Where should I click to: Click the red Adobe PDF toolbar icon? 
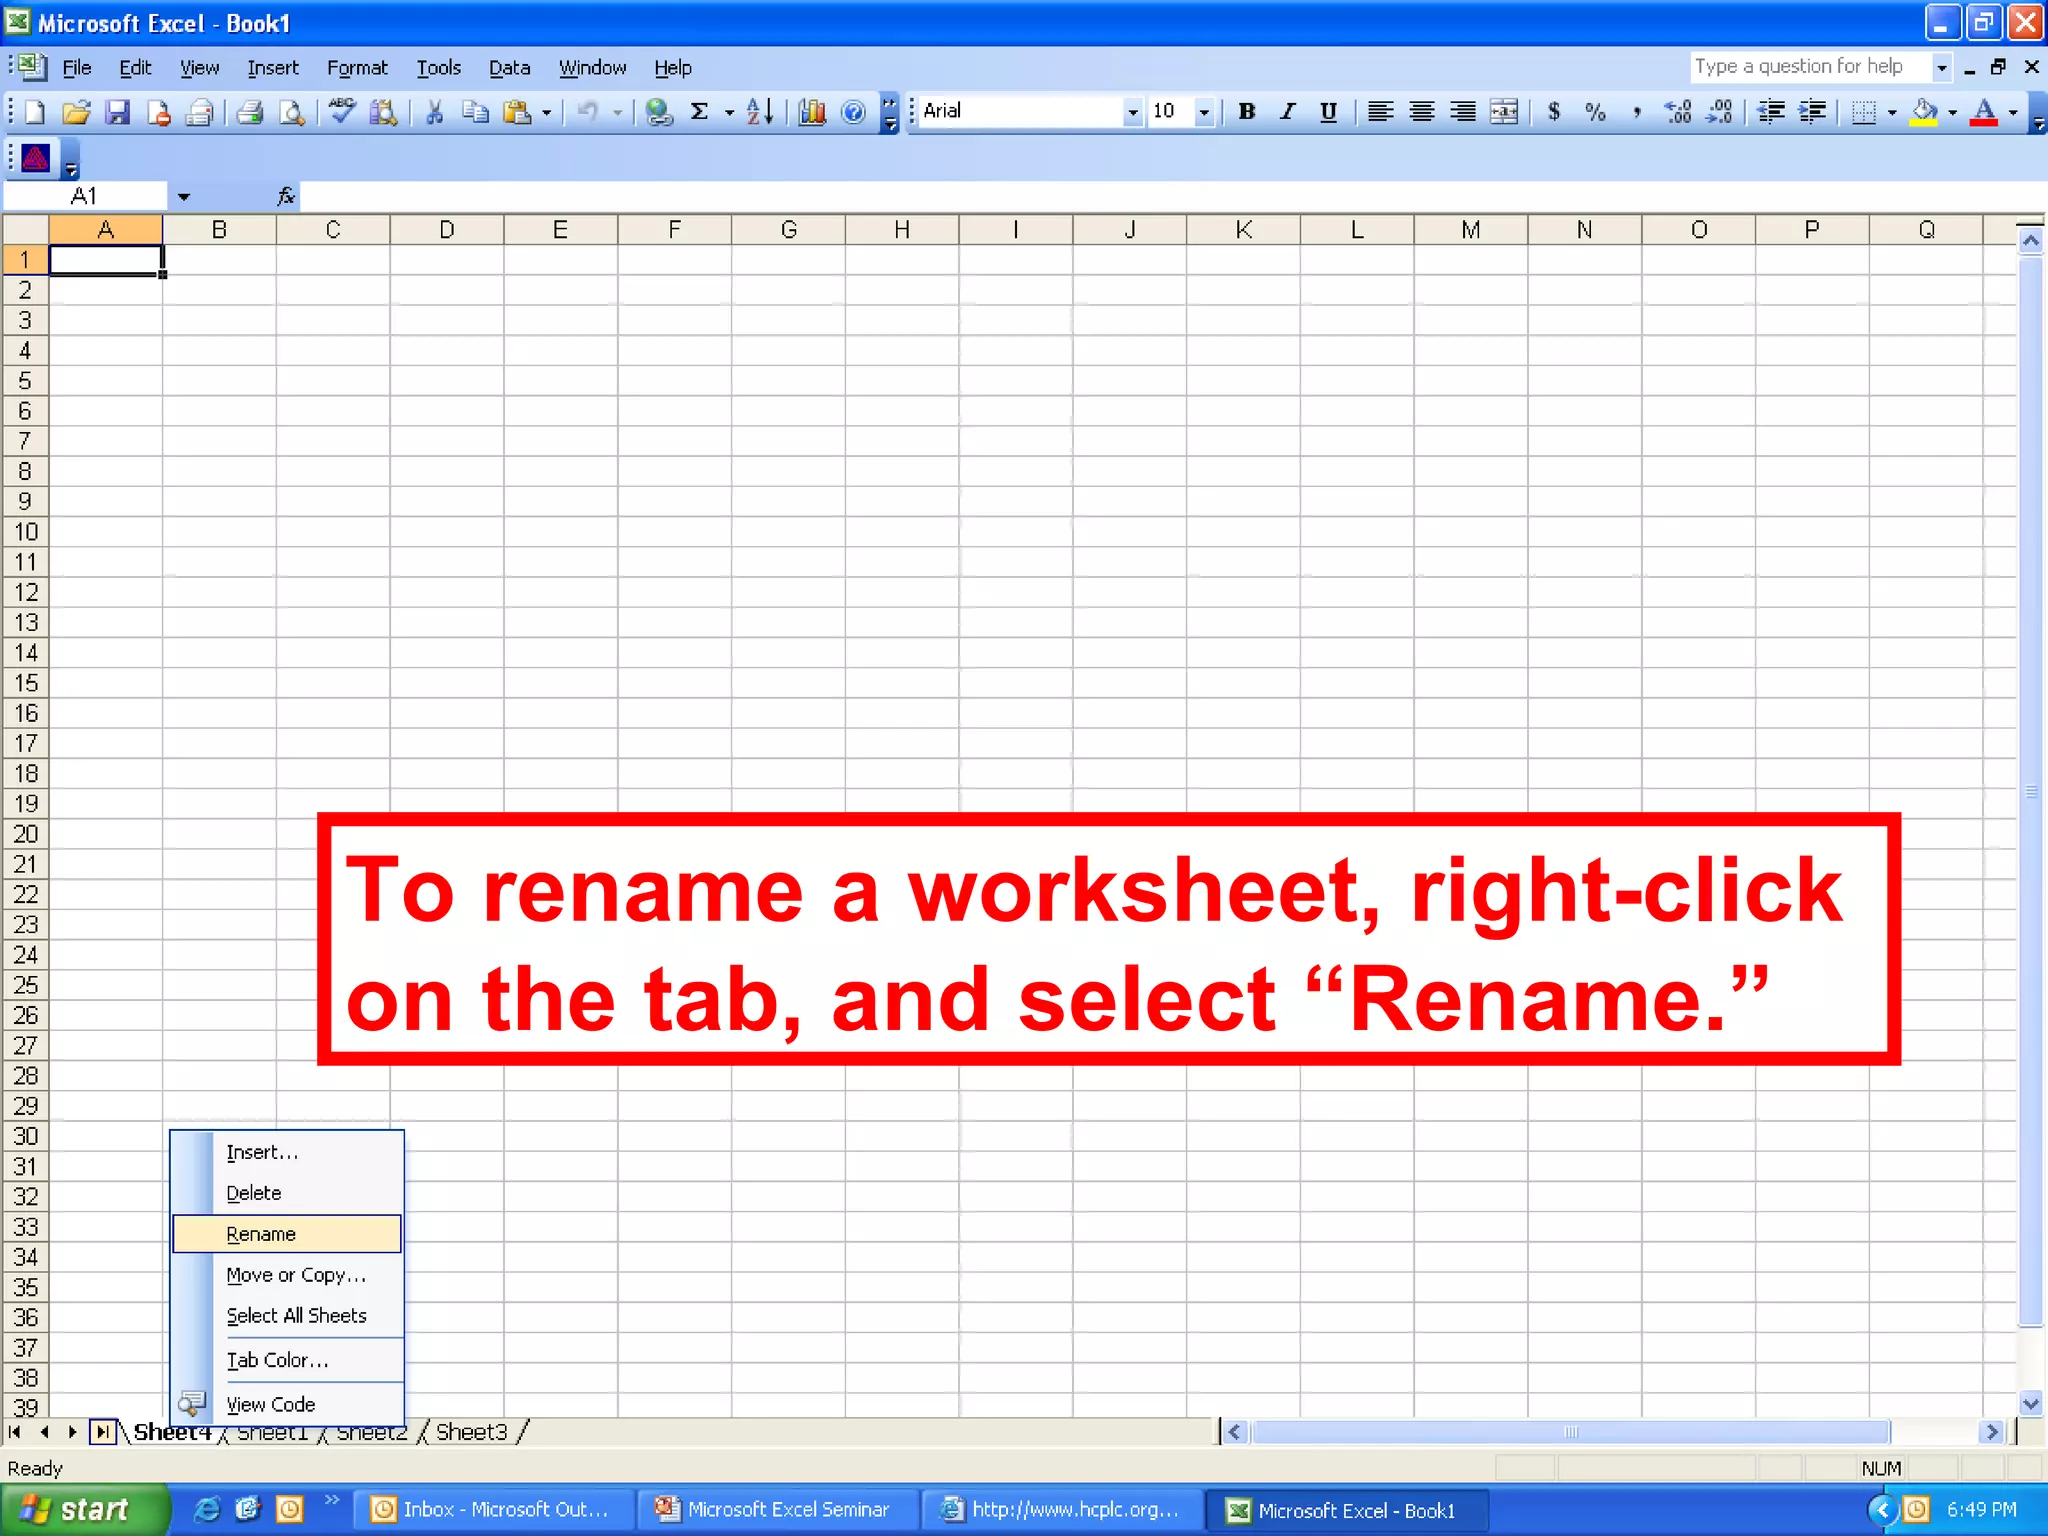[x=36, y=158]
